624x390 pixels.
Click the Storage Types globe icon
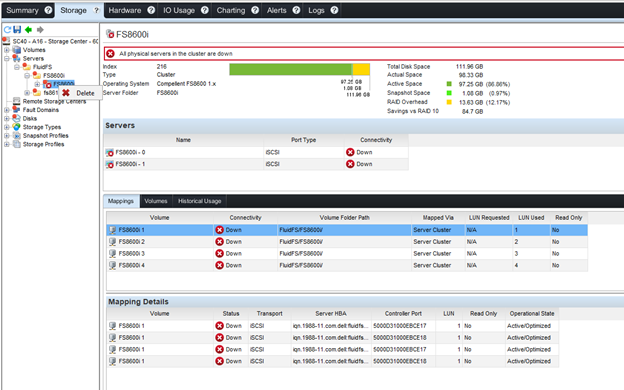16,127
